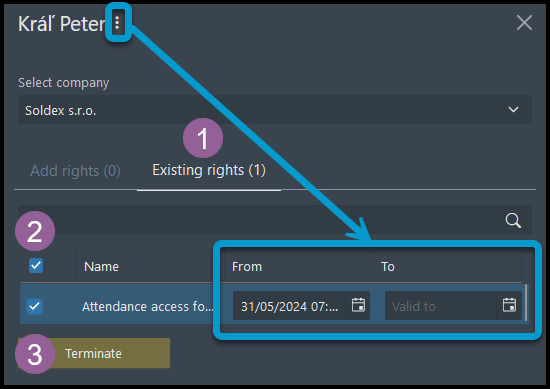Open the Valid to calendar picker
Image resolution: width=550 pixels, height=389 pixels.
point(509,305)
